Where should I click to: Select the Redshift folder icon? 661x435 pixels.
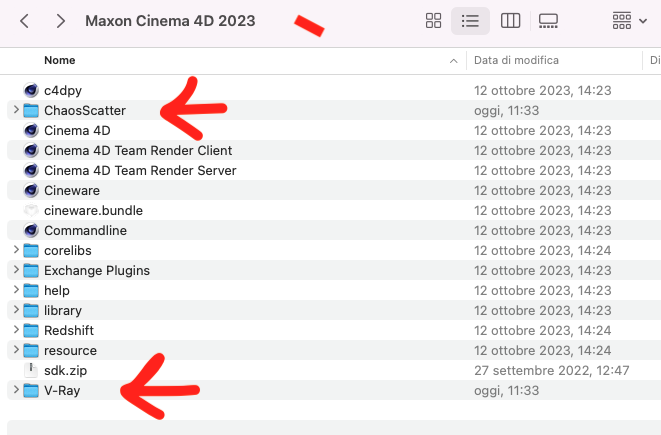31,330
